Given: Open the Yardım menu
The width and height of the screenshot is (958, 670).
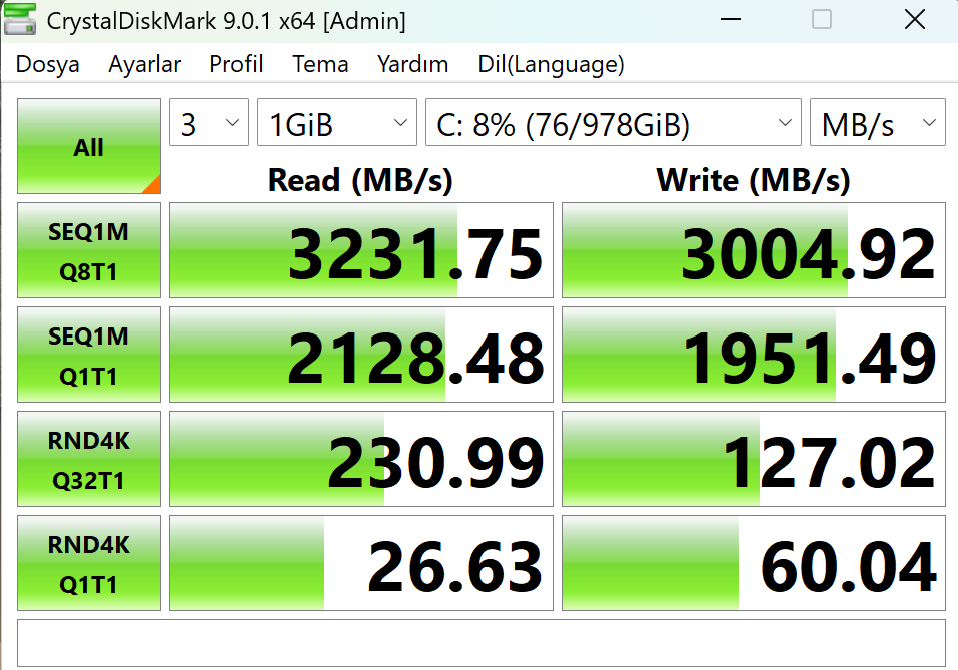Looking at the screenshot, I should 412,64.
